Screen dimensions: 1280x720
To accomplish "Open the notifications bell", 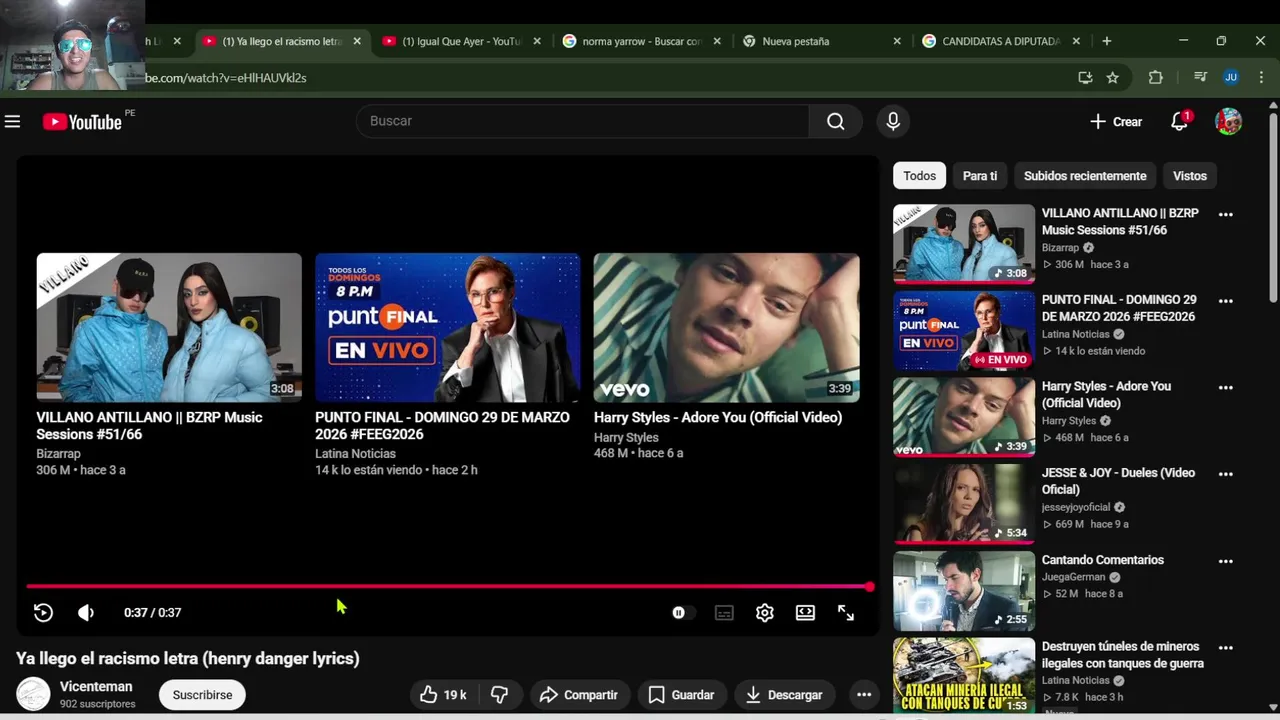I will (1180, 121).
